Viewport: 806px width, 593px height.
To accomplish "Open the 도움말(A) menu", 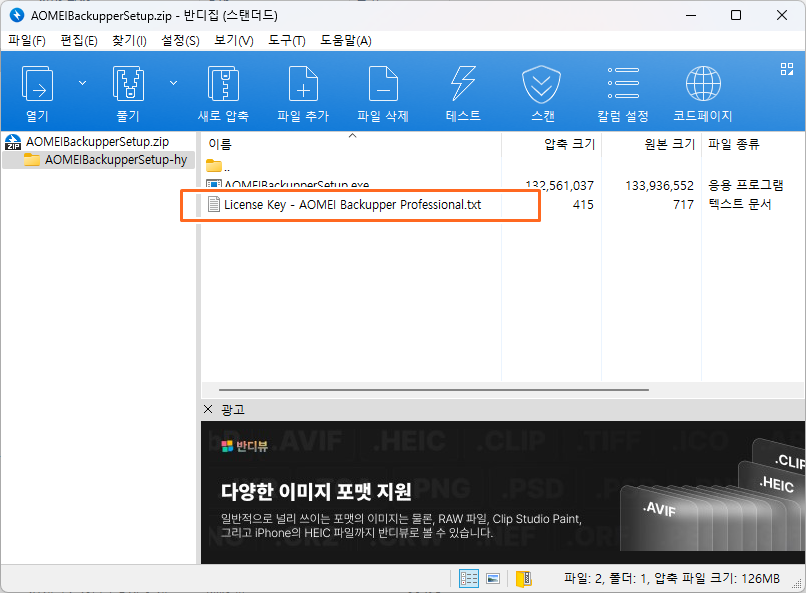I will (346, 41).
